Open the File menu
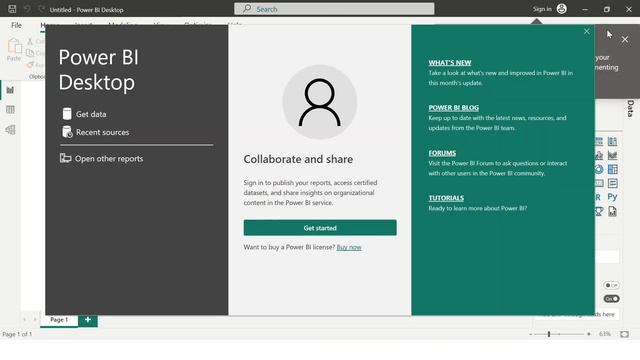This screenshot has width=640, height=360. click(x=16, y=25)
